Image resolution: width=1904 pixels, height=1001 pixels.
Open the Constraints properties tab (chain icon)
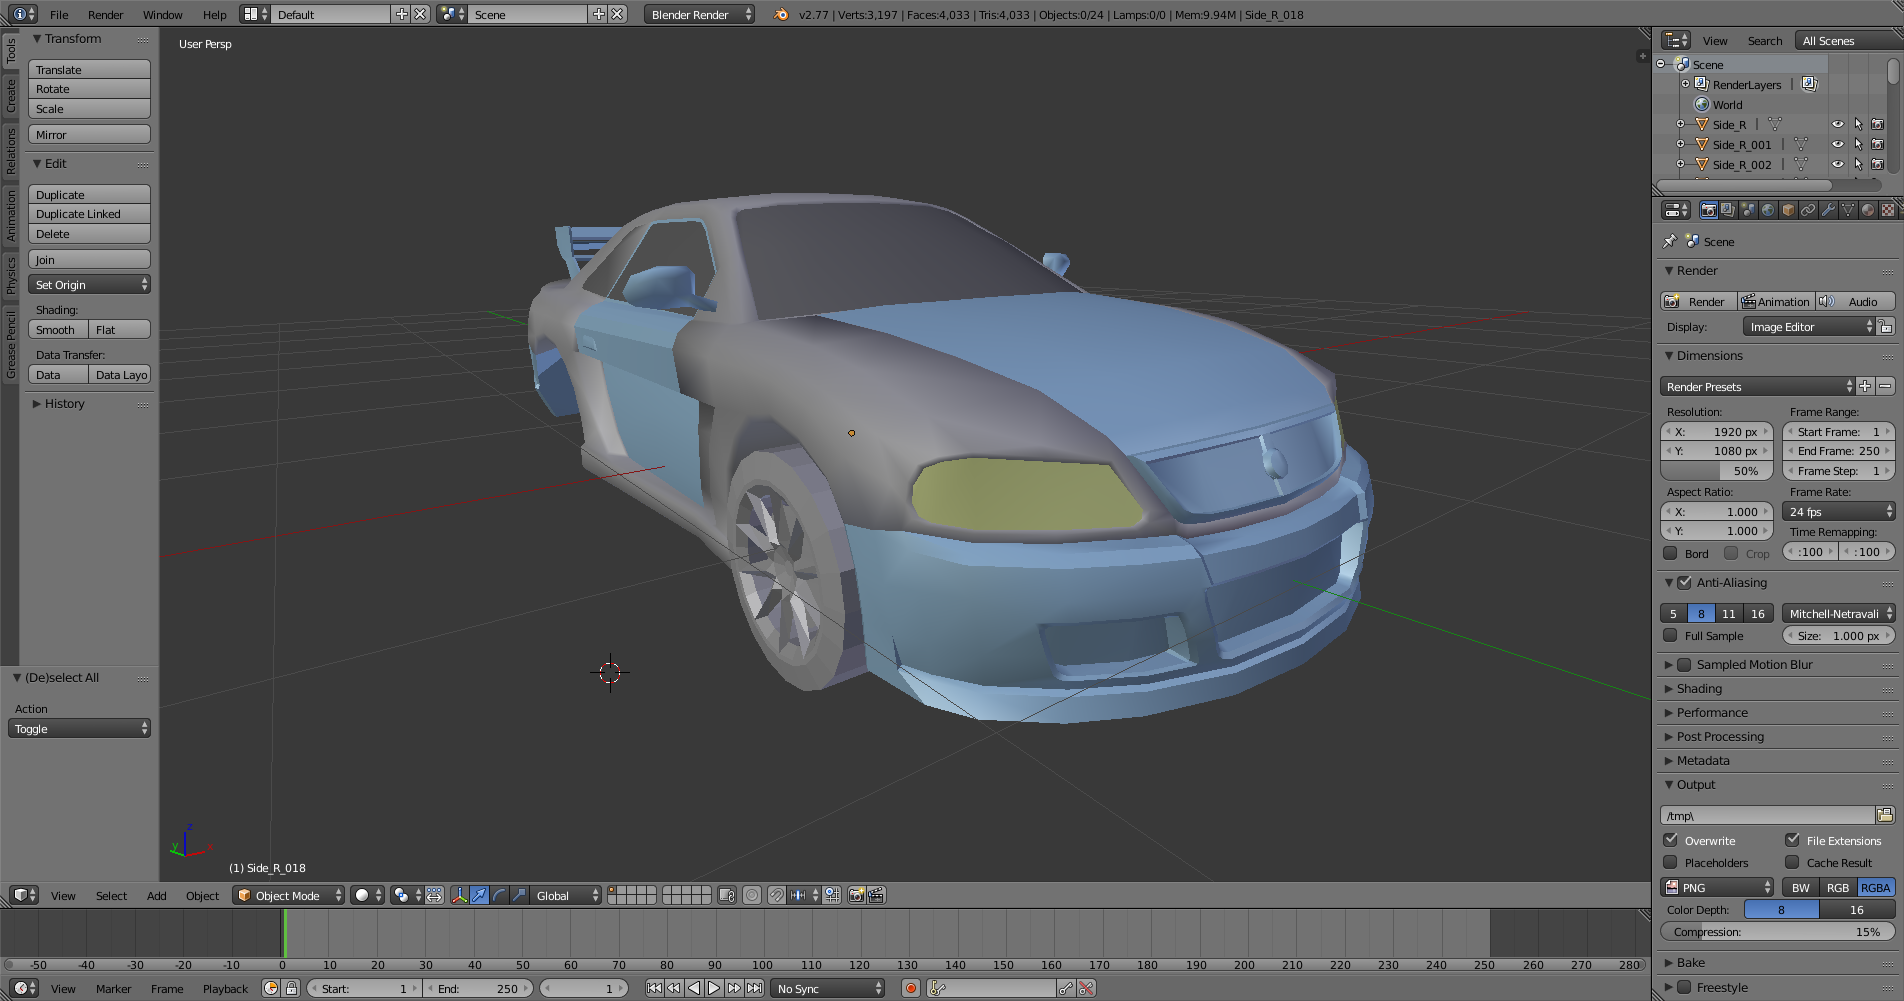tap(1808, 210)
